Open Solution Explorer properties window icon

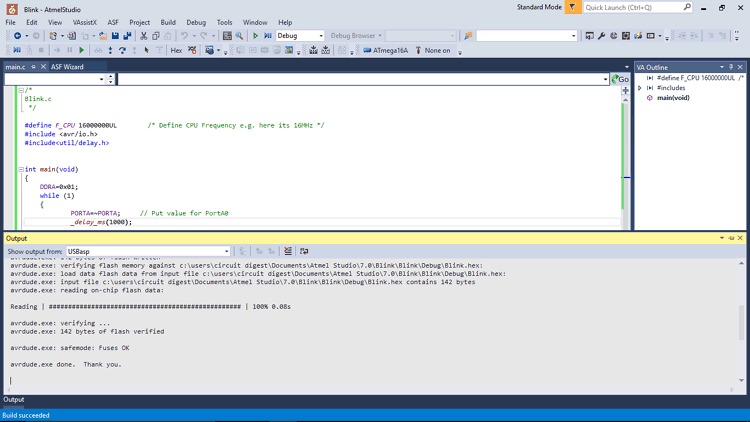227,36
